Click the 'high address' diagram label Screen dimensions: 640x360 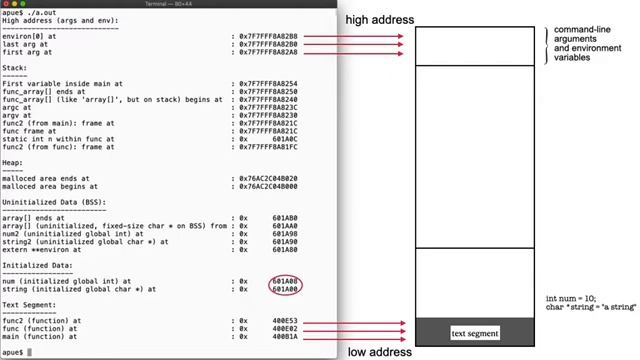coord(380,20)
